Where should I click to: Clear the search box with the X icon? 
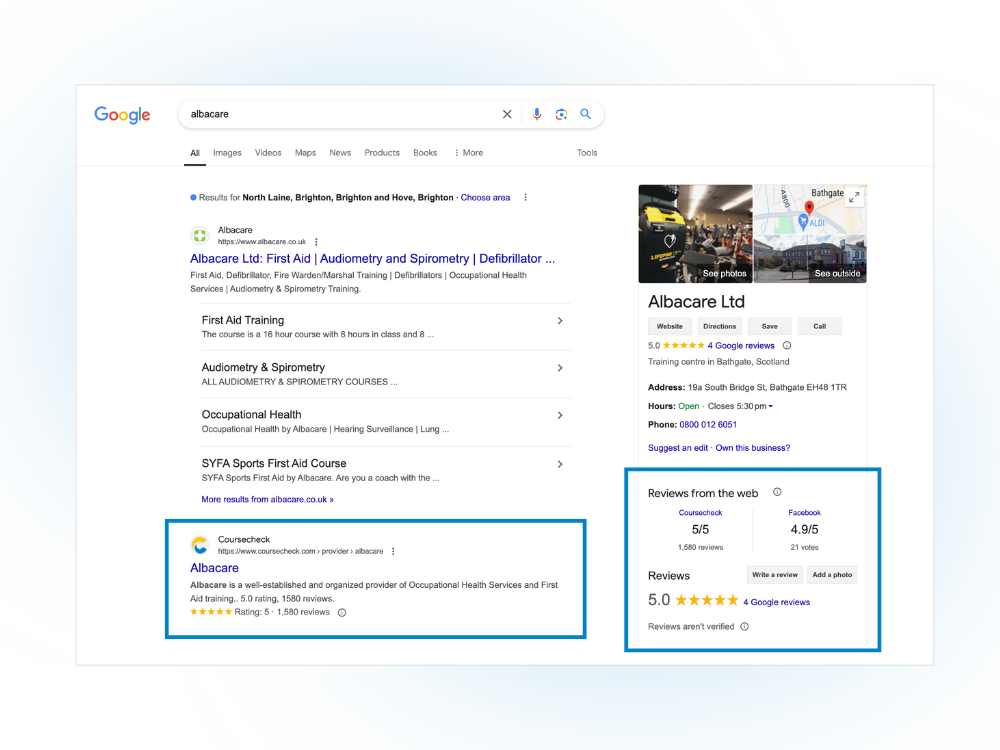point(507,114)
